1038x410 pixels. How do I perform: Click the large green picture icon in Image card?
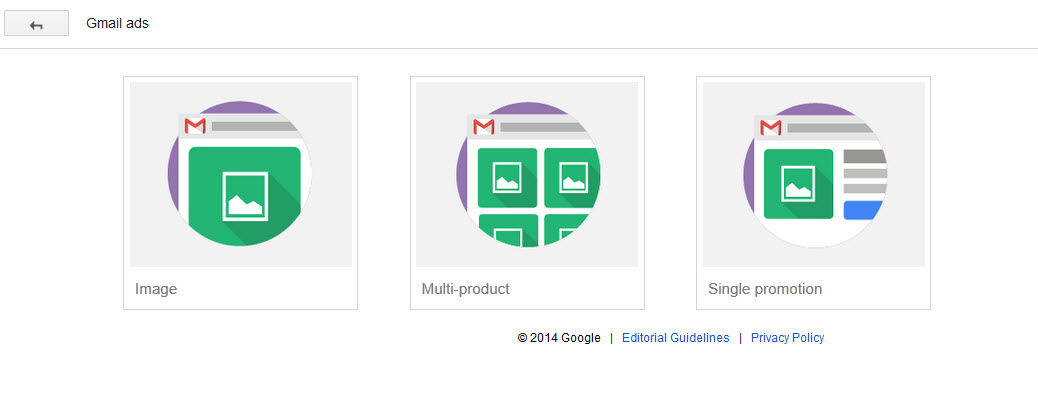pyautogui.click(x=245, y=196)
